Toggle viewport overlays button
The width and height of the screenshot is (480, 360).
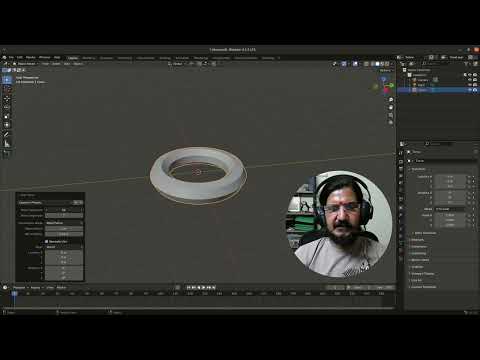(355, 64)
